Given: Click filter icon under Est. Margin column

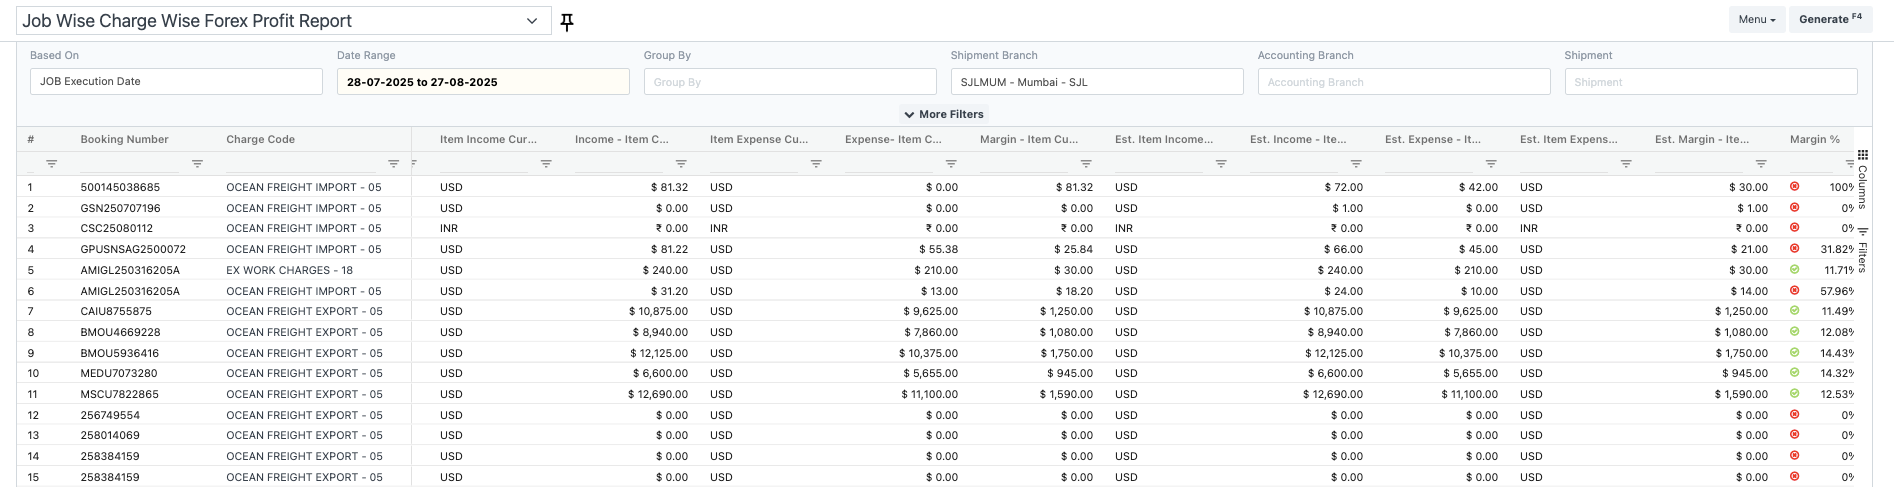Looking at the screenshot, I should point(1761,164).
